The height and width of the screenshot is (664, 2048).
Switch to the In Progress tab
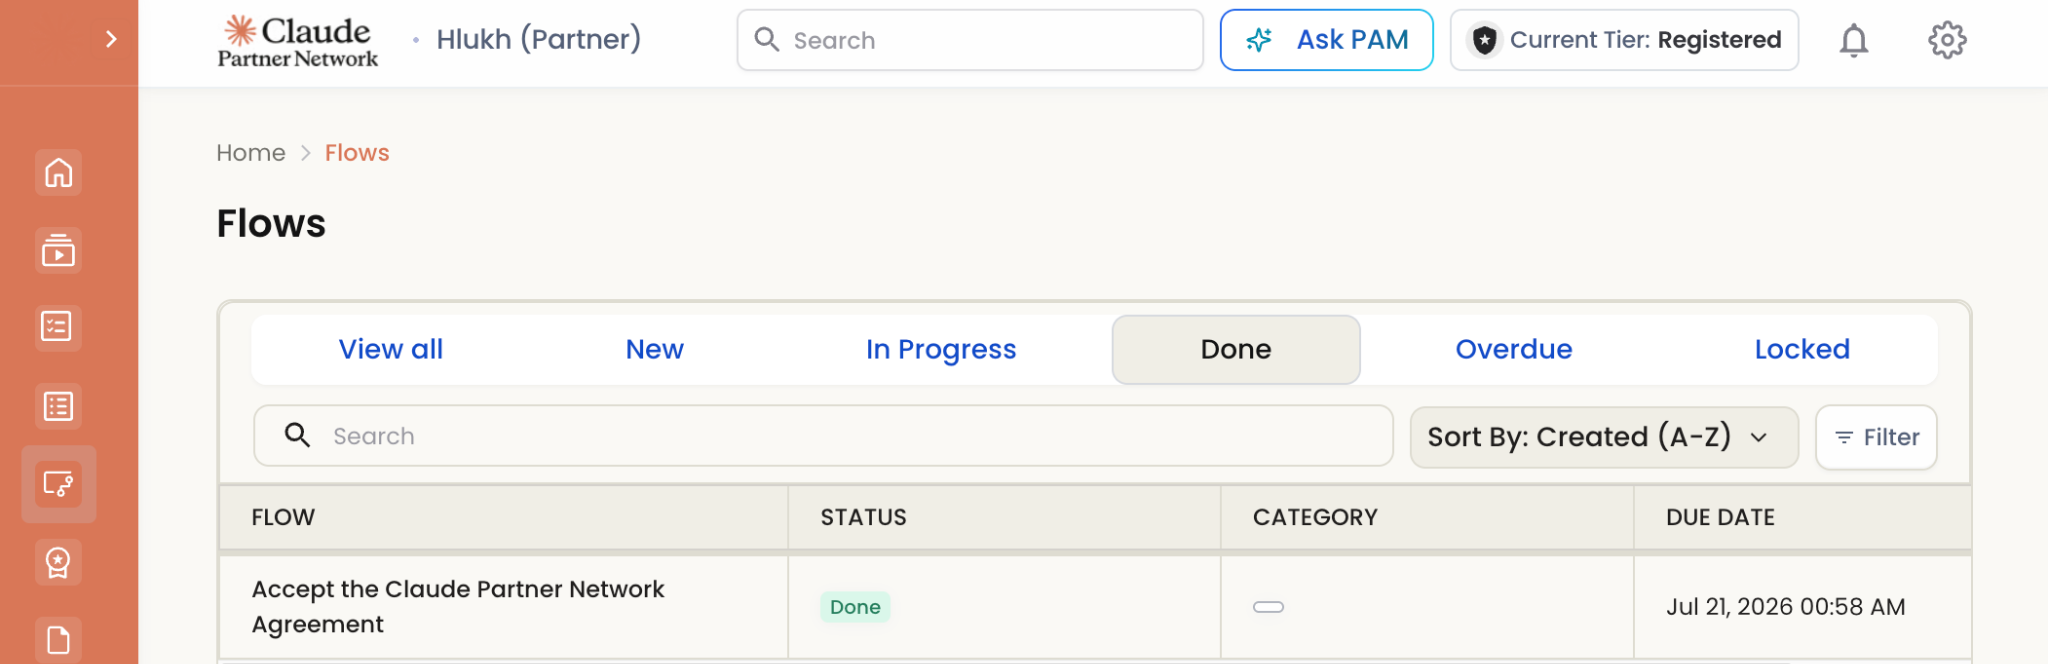[941, 349]
